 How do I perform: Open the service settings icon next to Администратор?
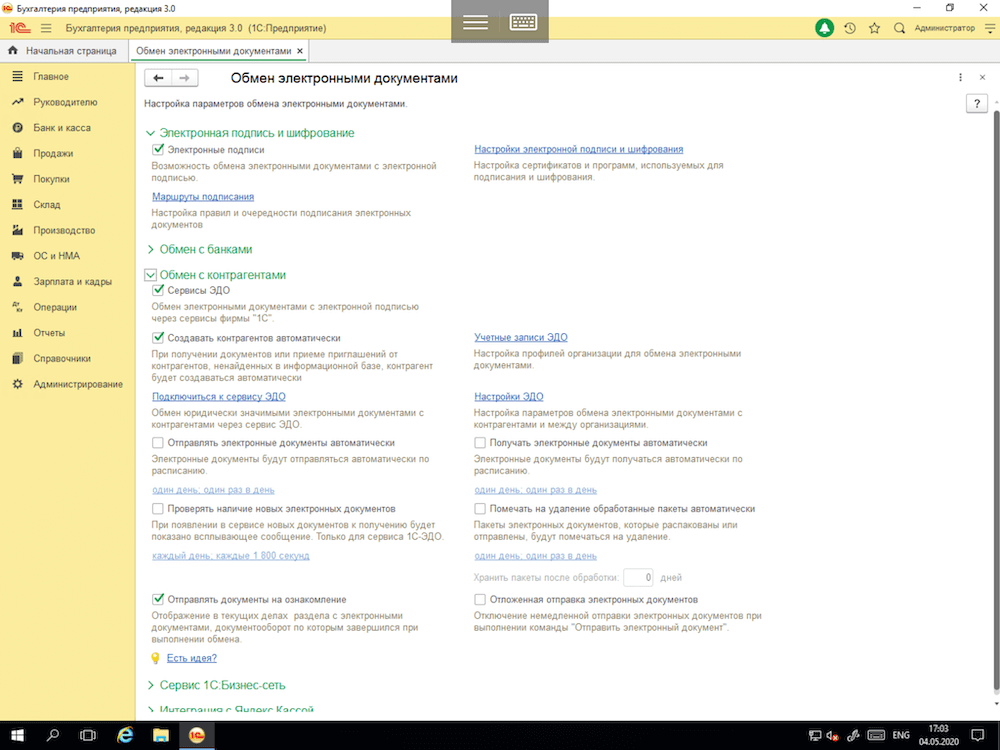tap(990, 28)
